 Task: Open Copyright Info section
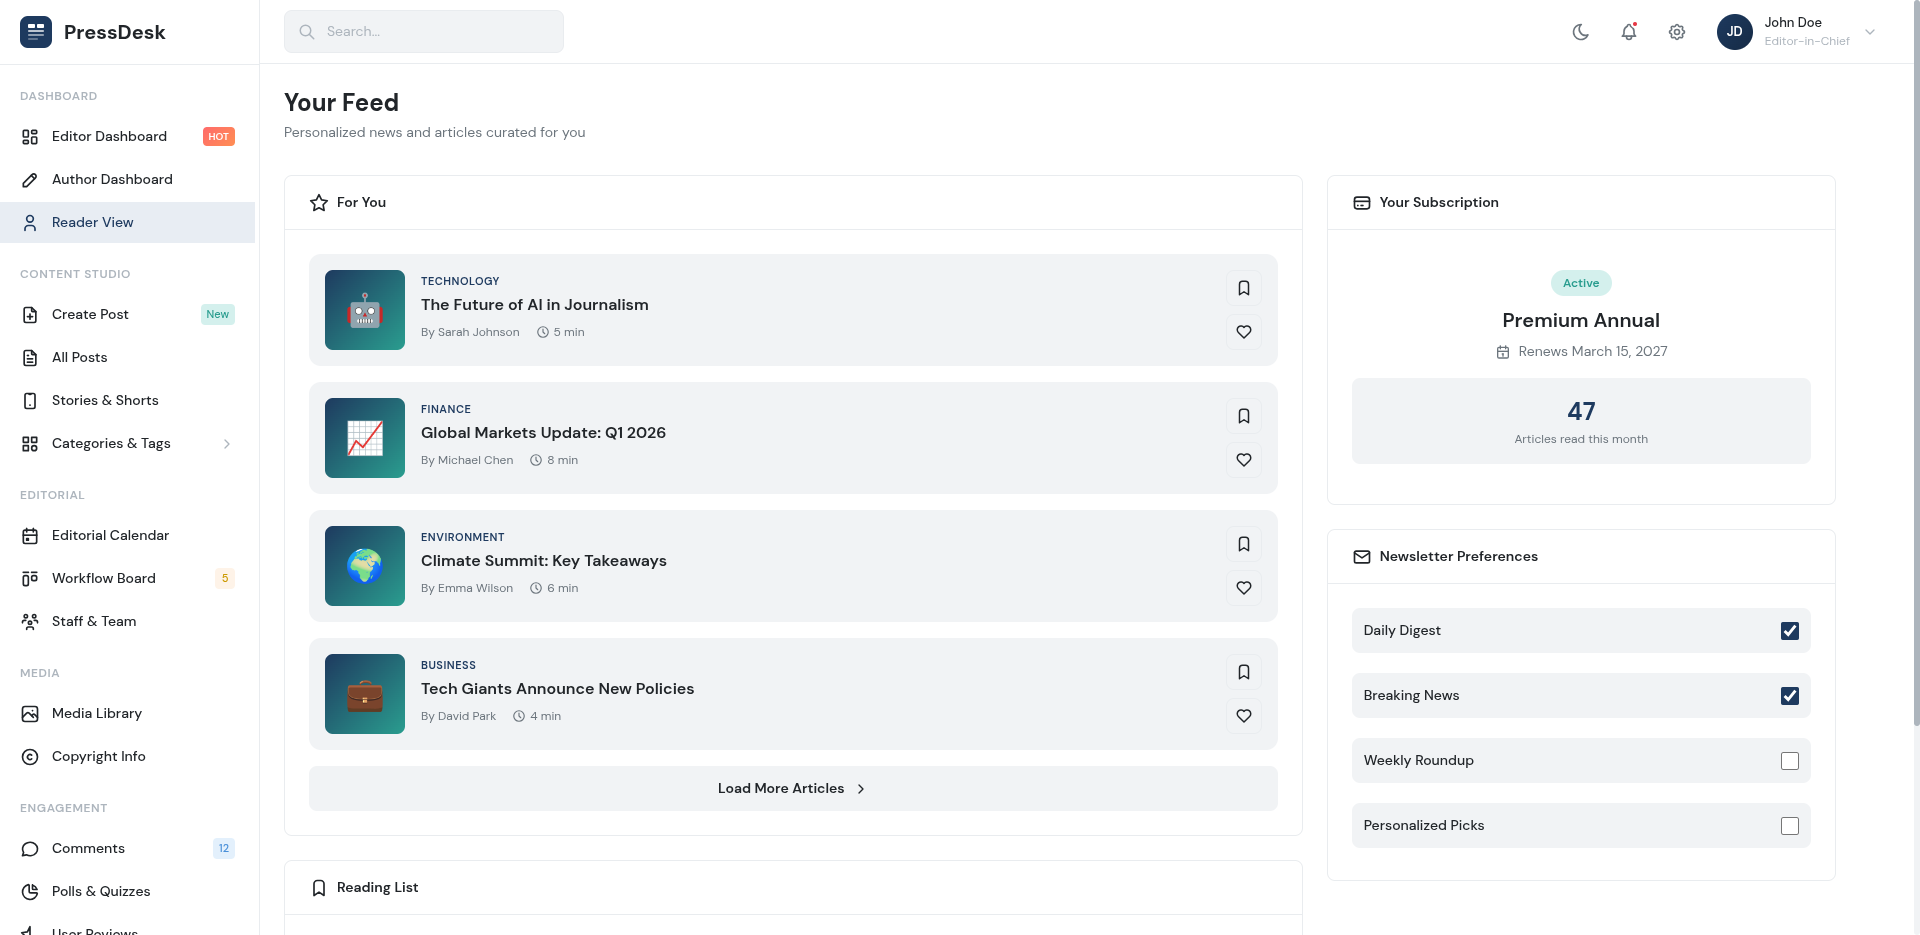point(99,756)
